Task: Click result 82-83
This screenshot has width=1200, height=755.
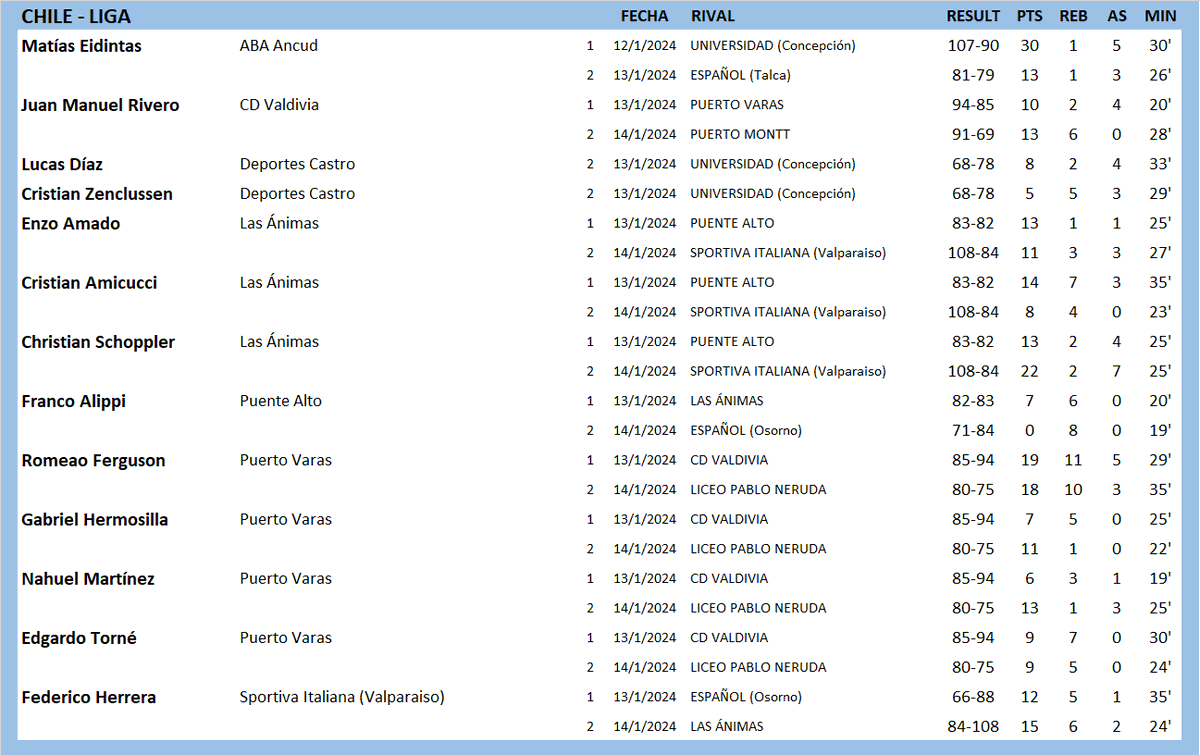Action: pos(973,401)
